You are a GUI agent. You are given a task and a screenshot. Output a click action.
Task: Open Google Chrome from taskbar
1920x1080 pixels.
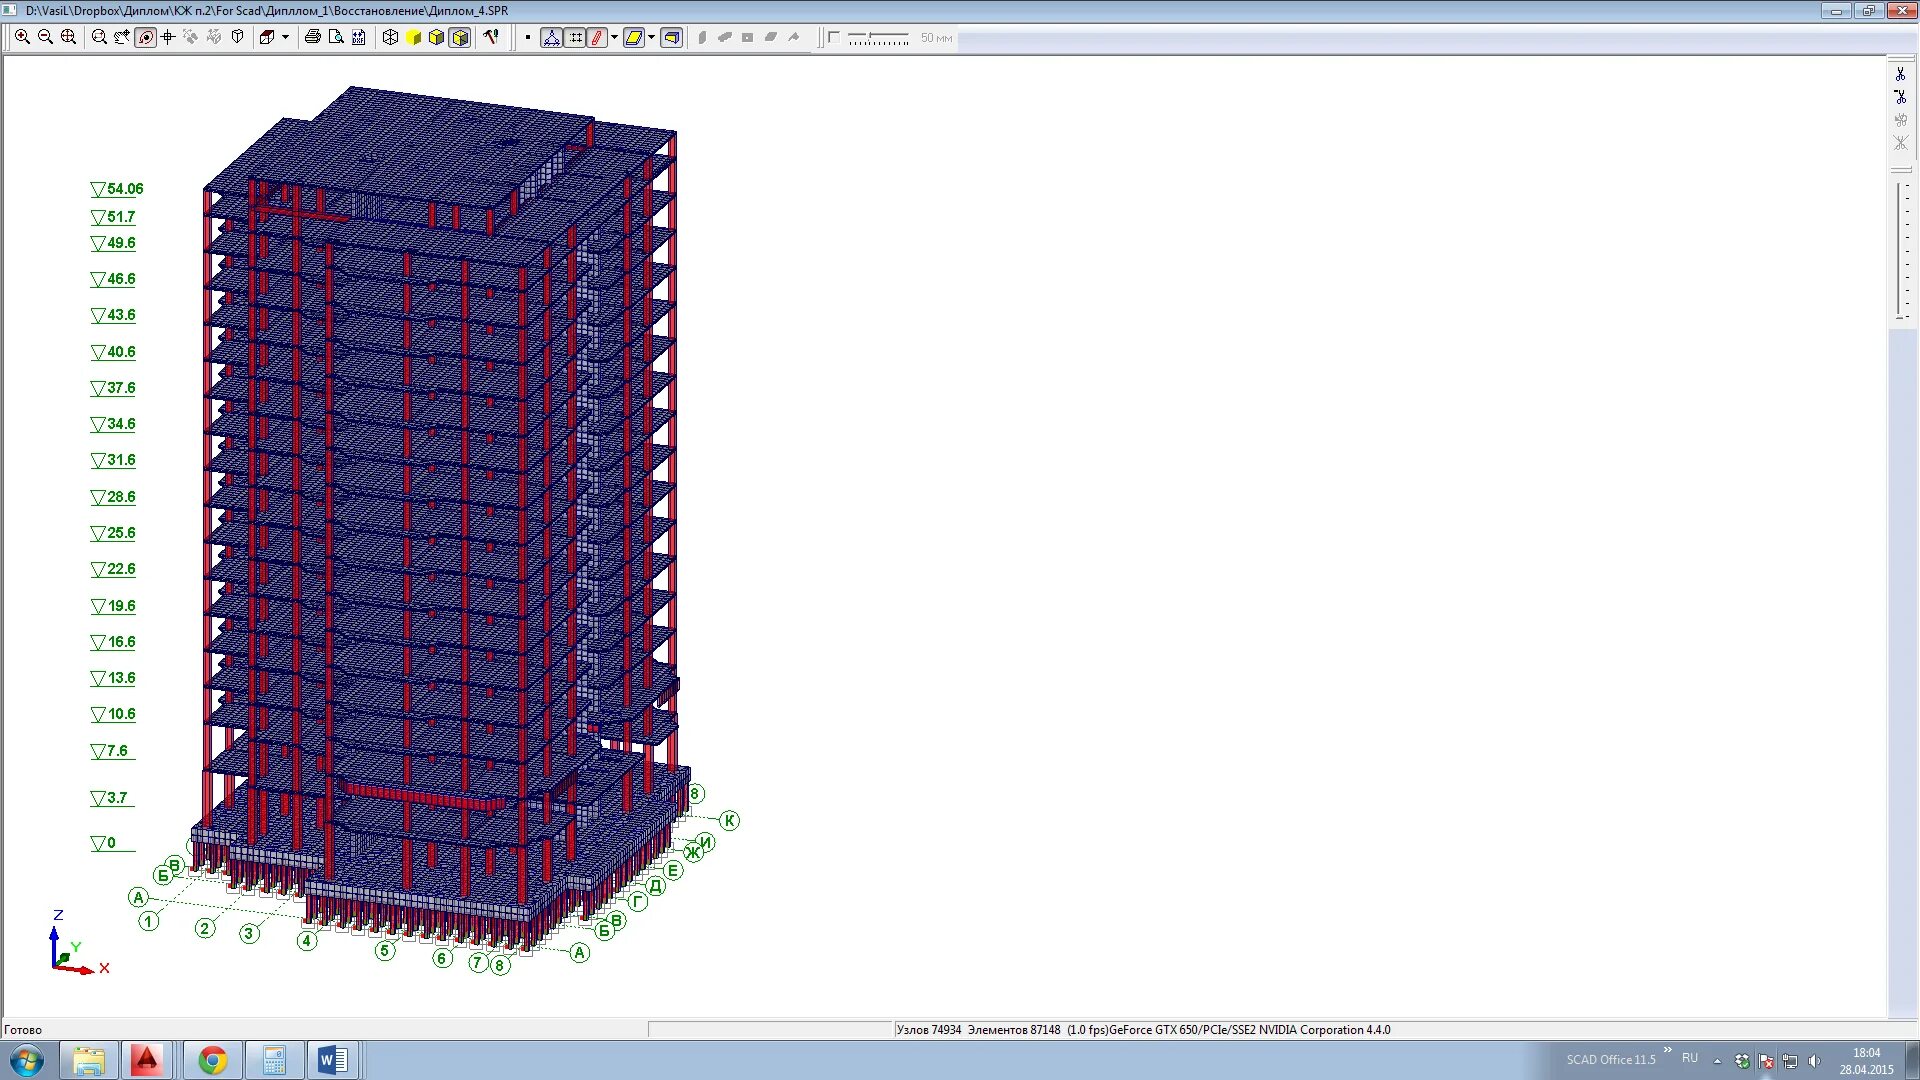click(x=212, y=1060)
